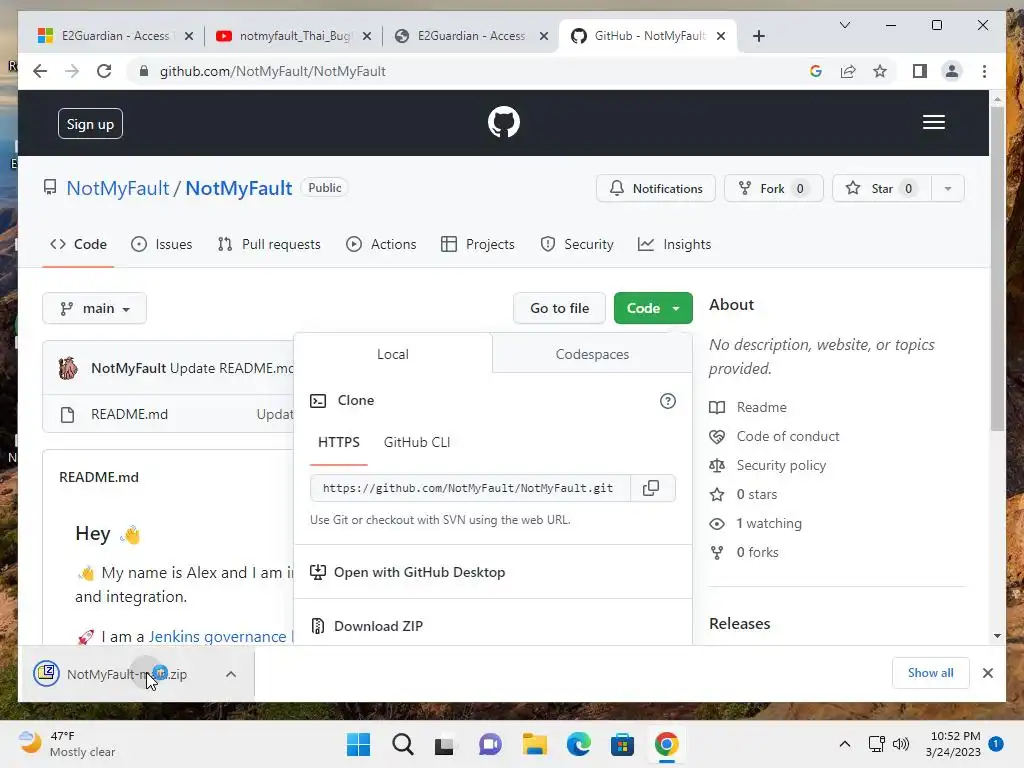The image size is (1024, 768).
Task: Collapse the green Code dropdown
Action: click(653, 308)
